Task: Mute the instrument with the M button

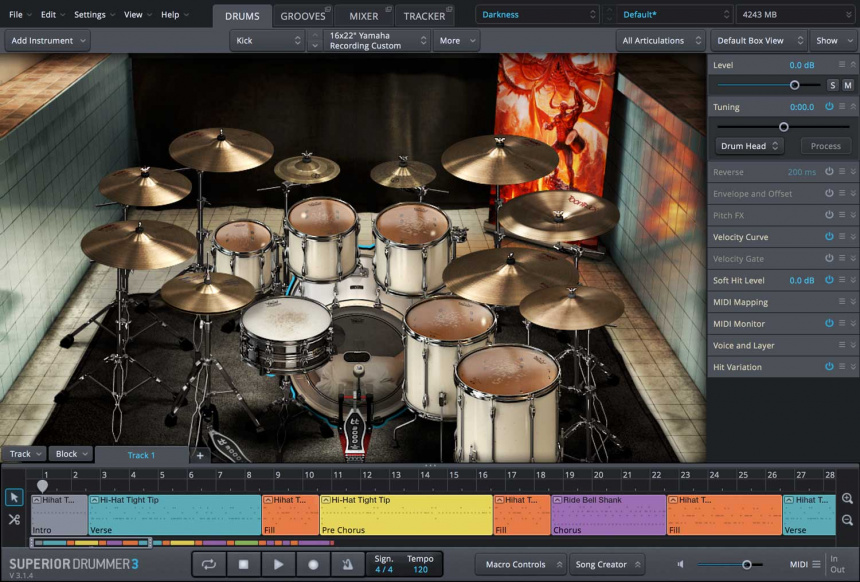Action: pyautogui.click(x=847, y=85)
